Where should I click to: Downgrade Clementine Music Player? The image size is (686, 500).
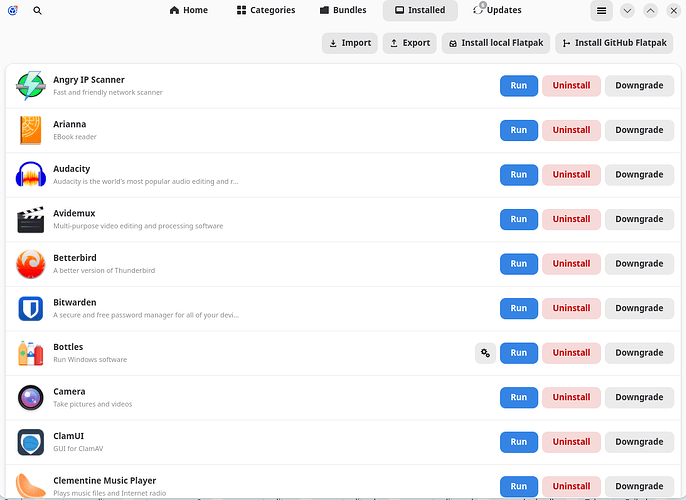coord(639,486)
